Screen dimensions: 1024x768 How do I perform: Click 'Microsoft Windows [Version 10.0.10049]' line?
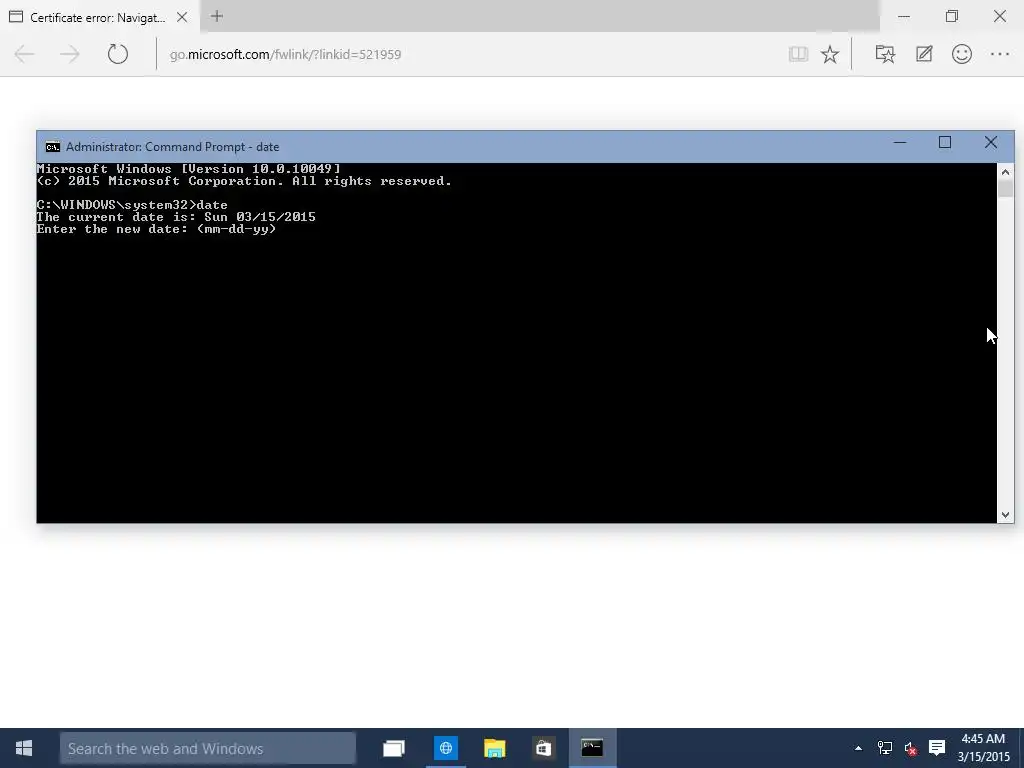(189, 169)
